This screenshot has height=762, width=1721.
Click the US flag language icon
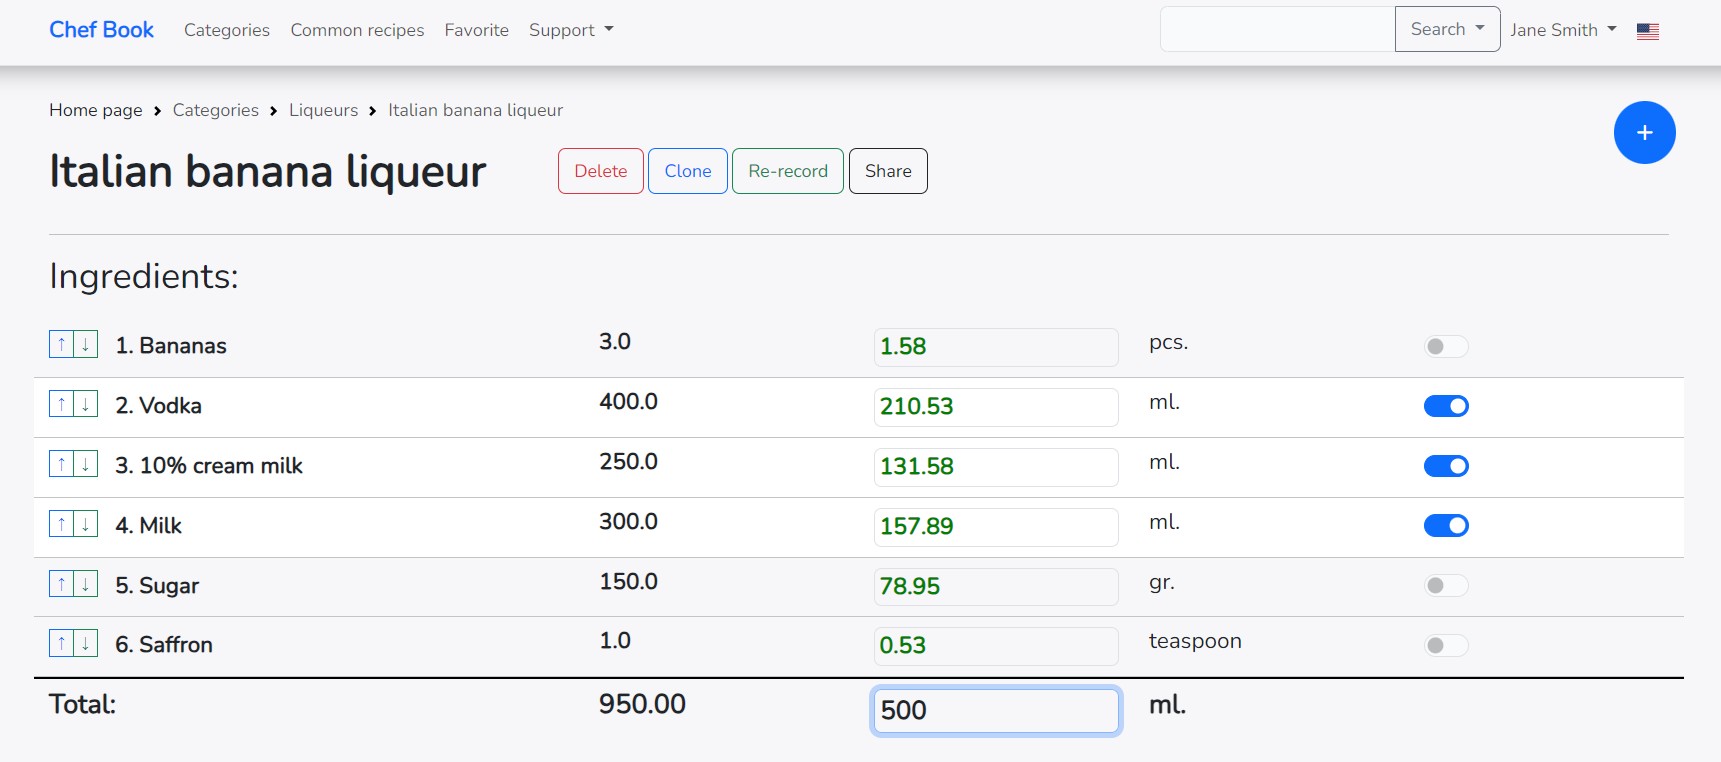[1647, 31]
